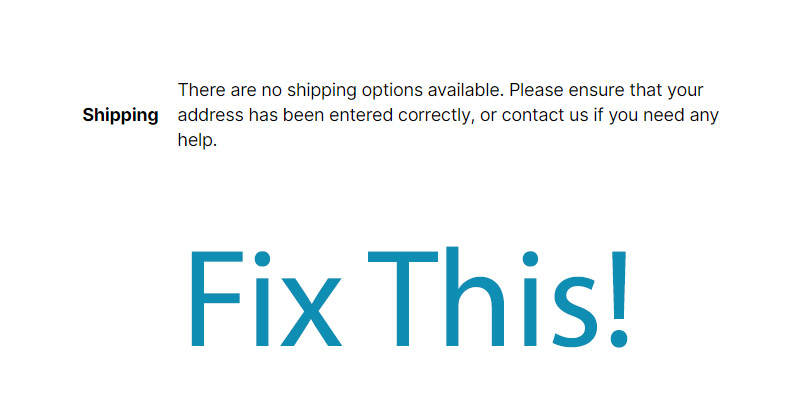Click the letter 'F' of Fix
This screenshot has width=800, height=400.
pos(216,299)
